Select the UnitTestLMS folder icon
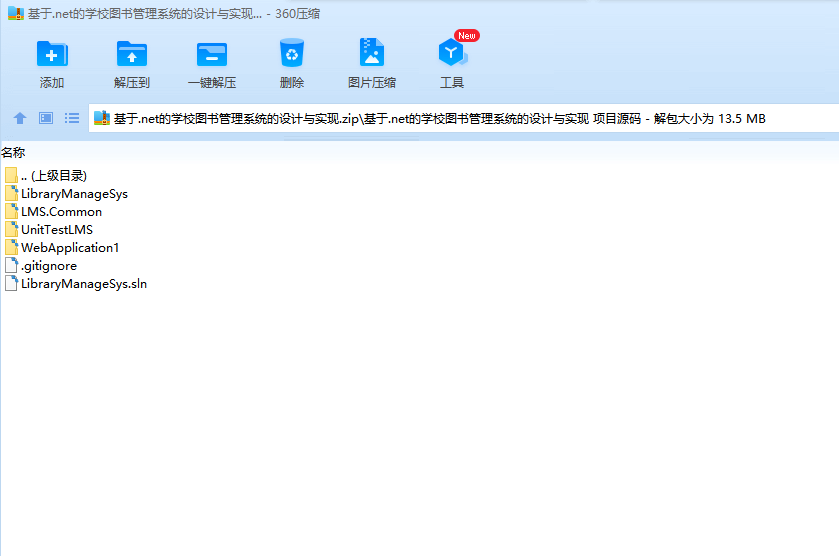Screen dimensions: 839x556 coord(11,229)
